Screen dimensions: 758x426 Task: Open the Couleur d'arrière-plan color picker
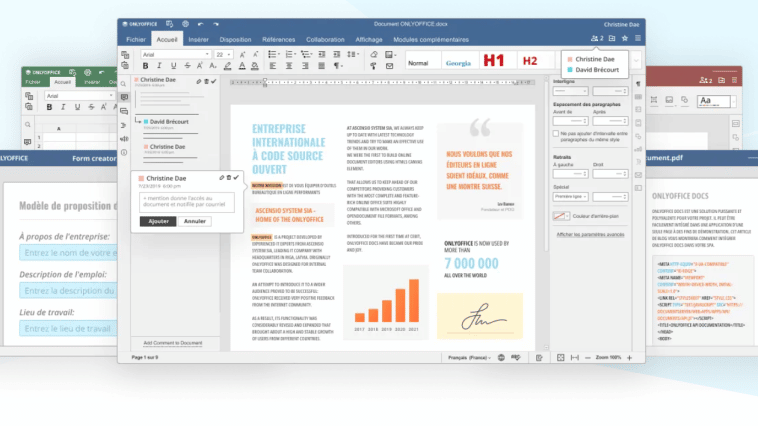561,216
